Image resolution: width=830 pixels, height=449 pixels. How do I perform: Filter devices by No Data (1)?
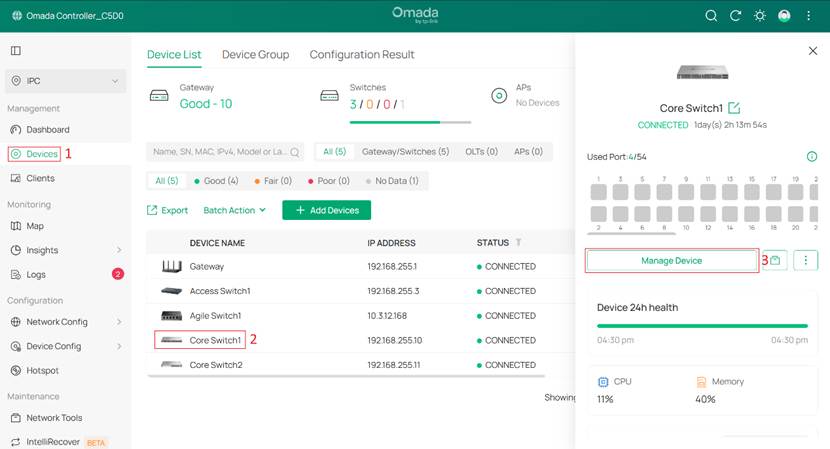tap(392, 181)
